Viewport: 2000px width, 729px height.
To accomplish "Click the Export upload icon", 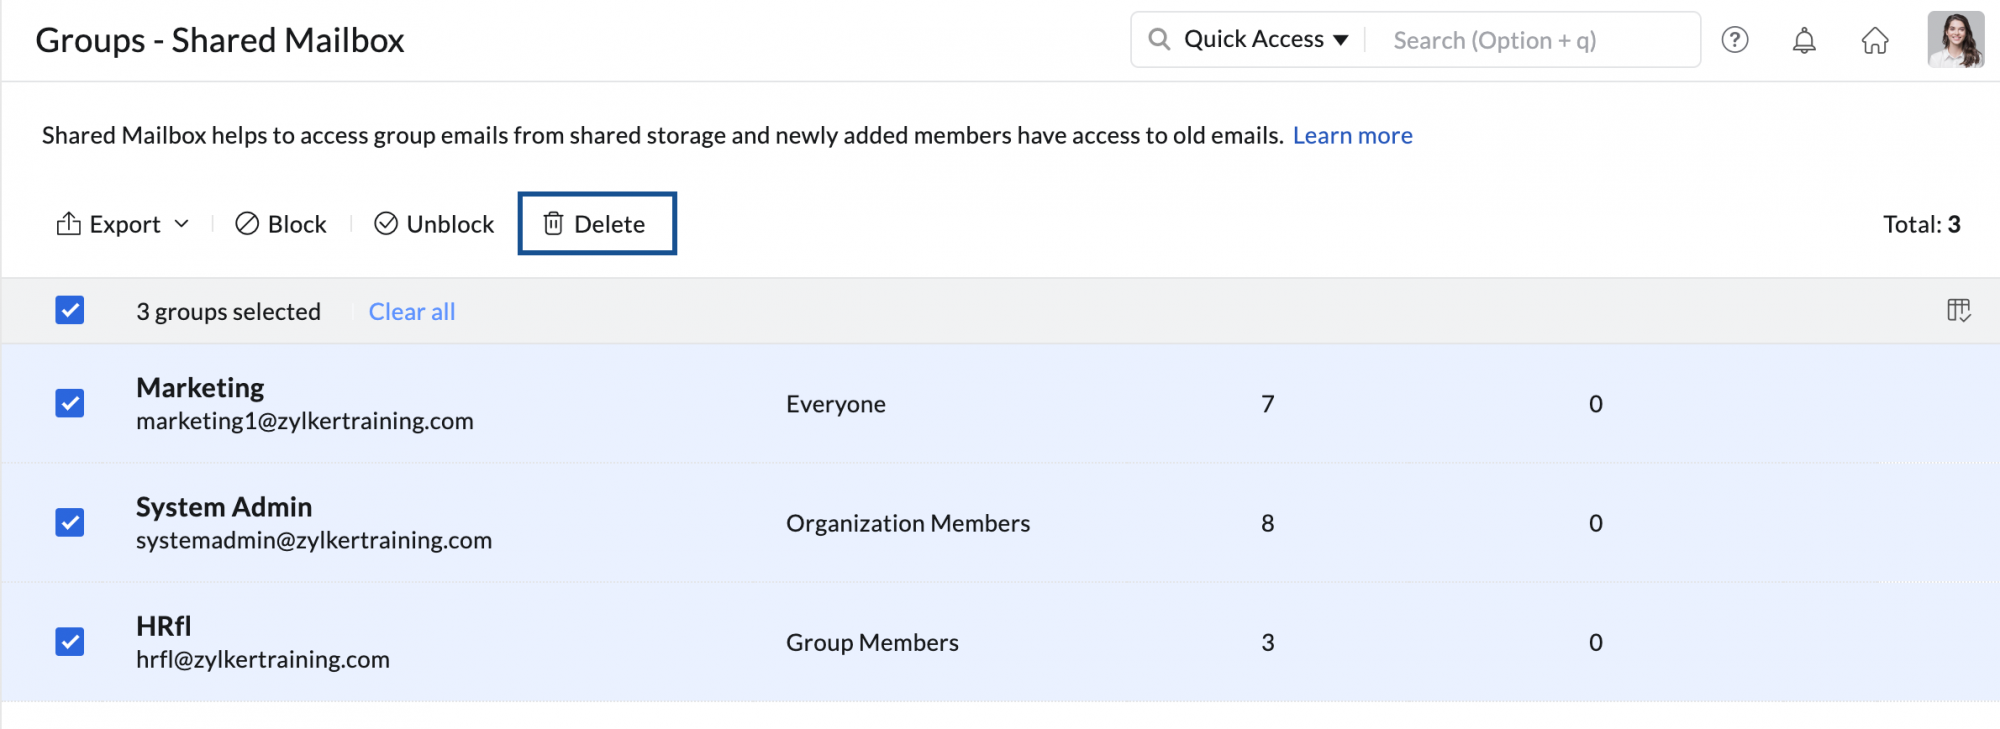I will click(69, 224).
